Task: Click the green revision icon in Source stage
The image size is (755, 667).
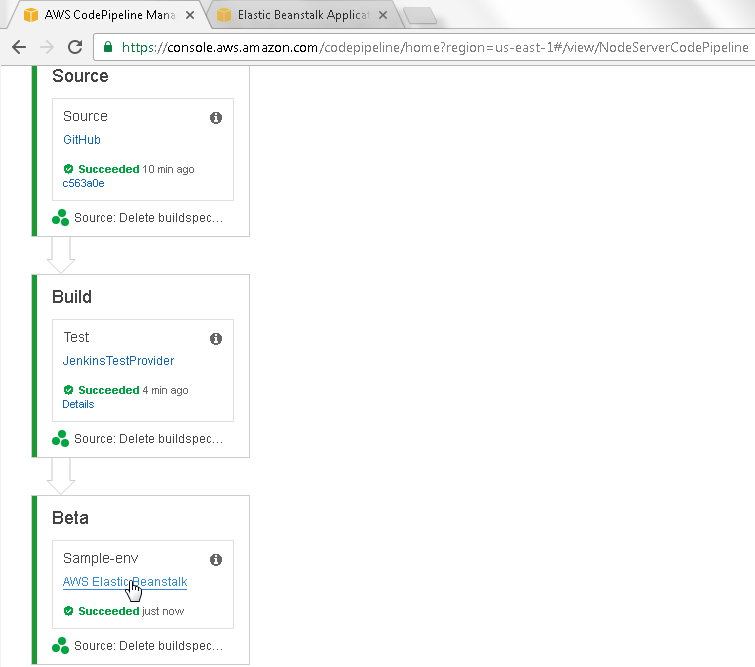Action: pos(61,218)
